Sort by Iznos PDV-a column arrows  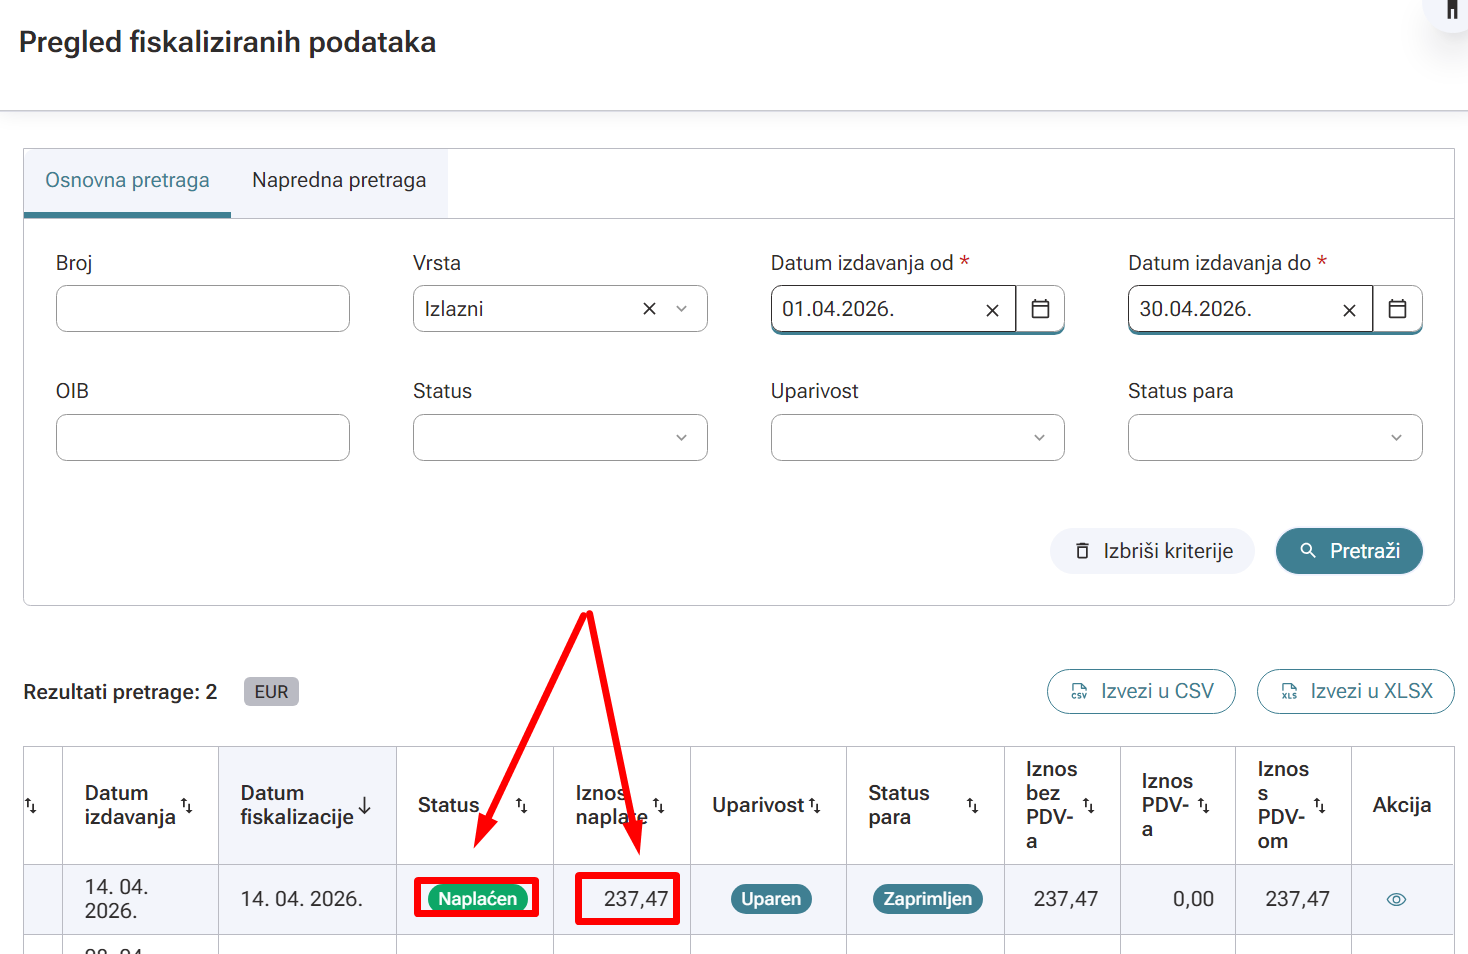click(1203, 805)
